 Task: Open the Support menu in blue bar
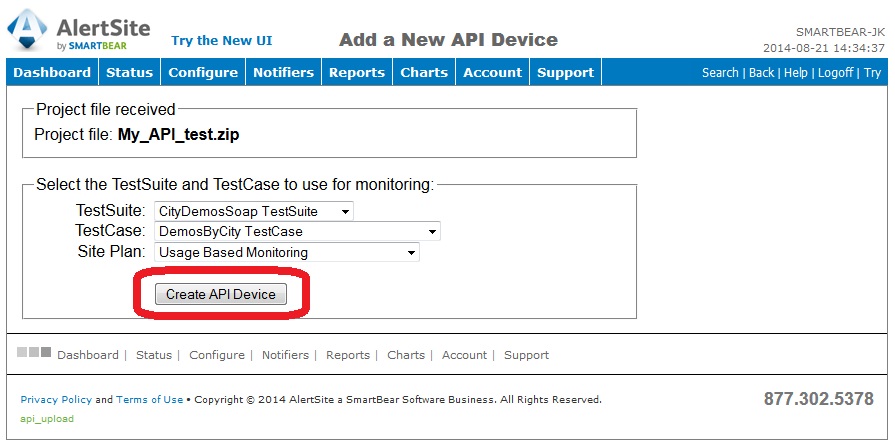(x=566, y=72)
